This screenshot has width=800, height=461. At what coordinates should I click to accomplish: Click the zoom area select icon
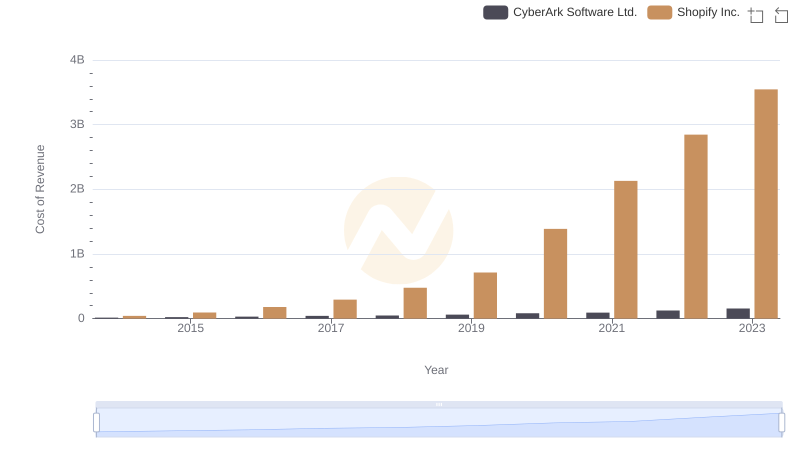point(756,15)
